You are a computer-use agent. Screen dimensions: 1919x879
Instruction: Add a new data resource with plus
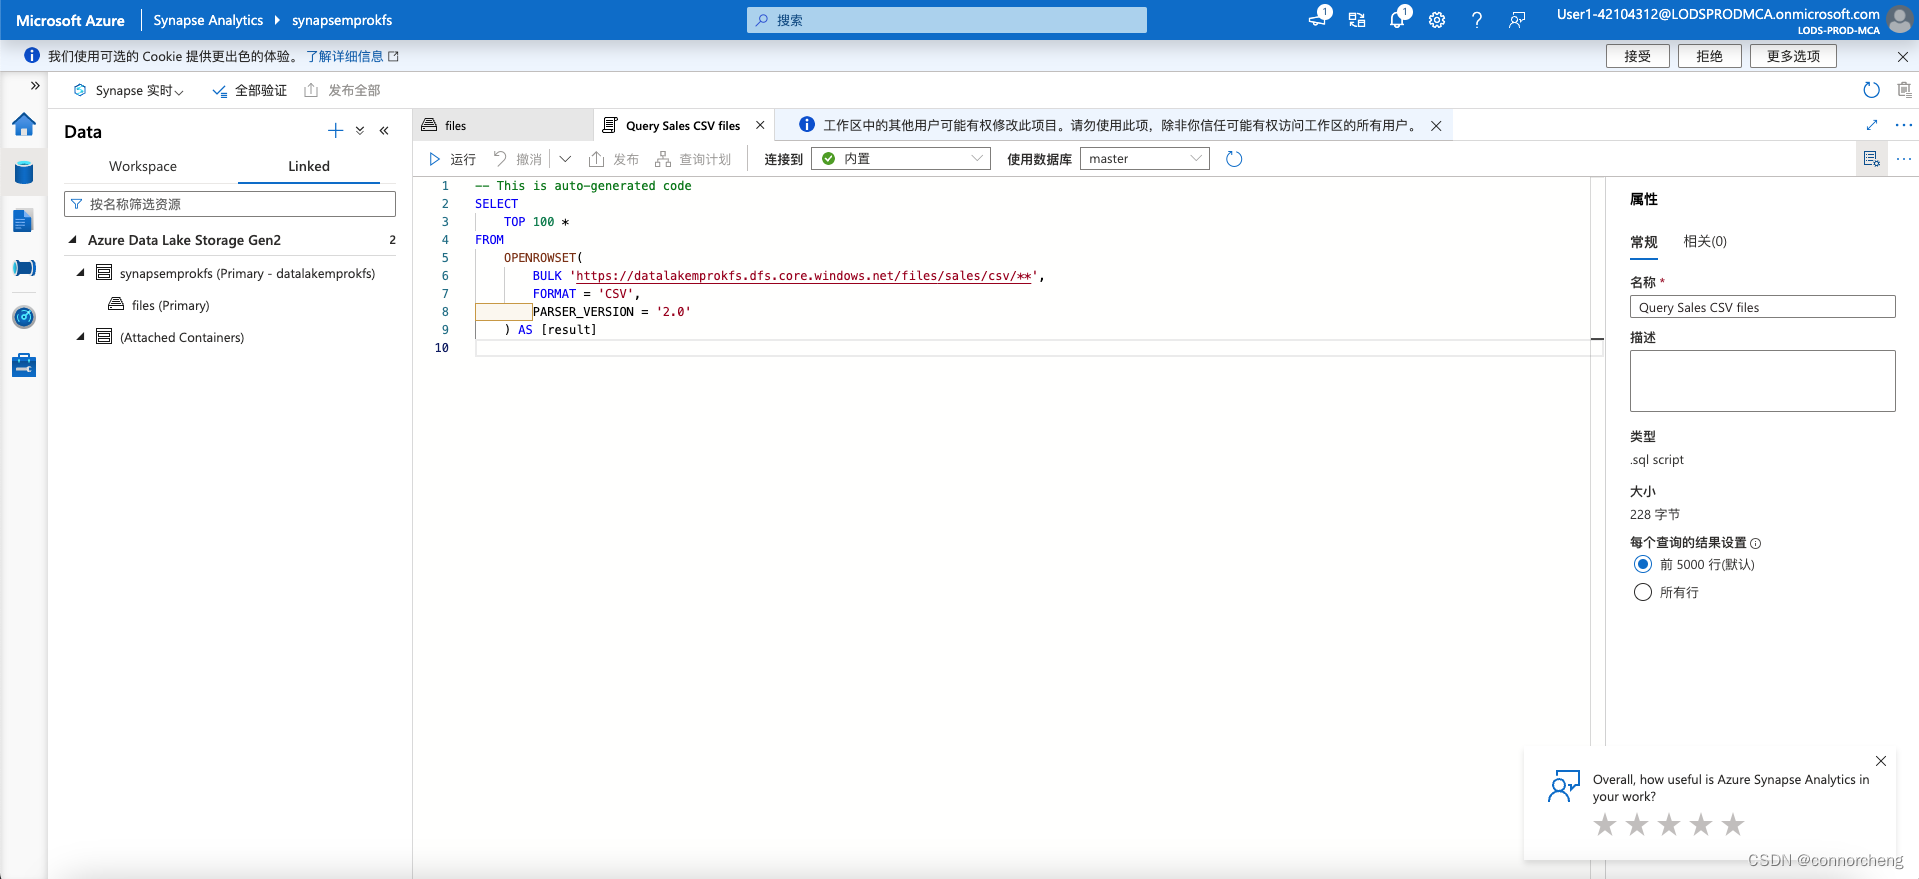point(335,131)
